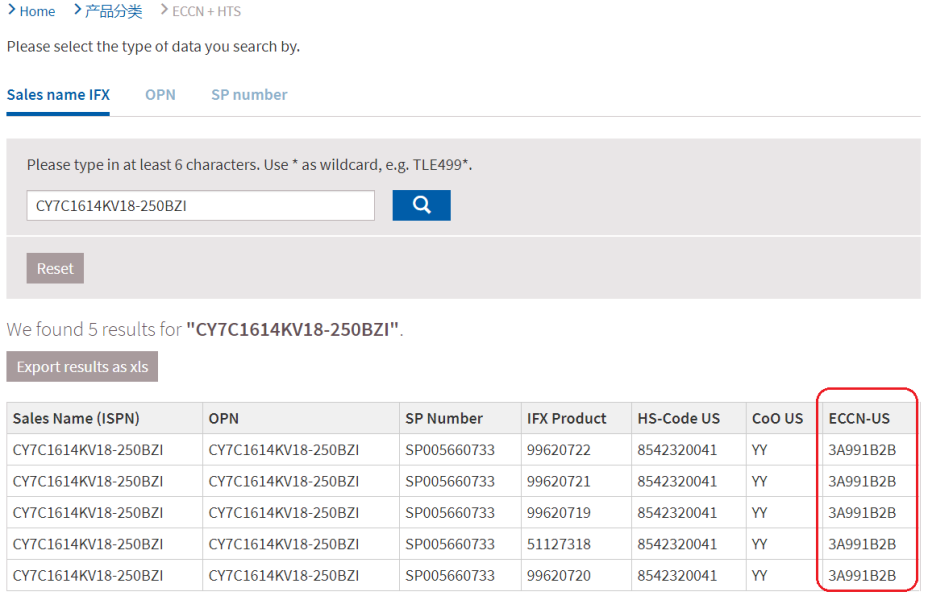The height and width of the screenshot is (601, 928).
Task: Select IFX Product cell 99620720
Action: pyautogui.click(x=559, y=576)
